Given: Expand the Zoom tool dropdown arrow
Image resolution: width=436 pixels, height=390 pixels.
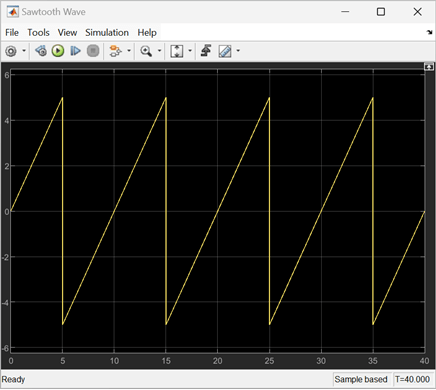Looking at the screenshot, I should (x=159, y=51).
